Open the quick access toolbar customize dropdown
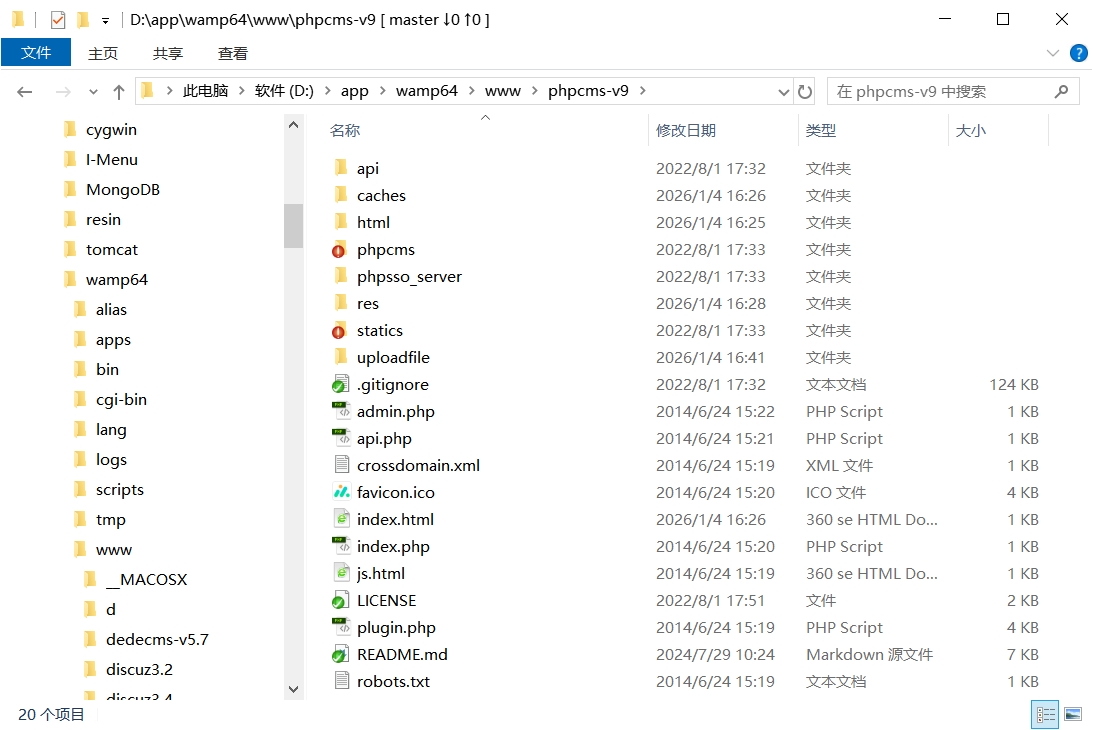1093x730 pixels. [105, 20]
